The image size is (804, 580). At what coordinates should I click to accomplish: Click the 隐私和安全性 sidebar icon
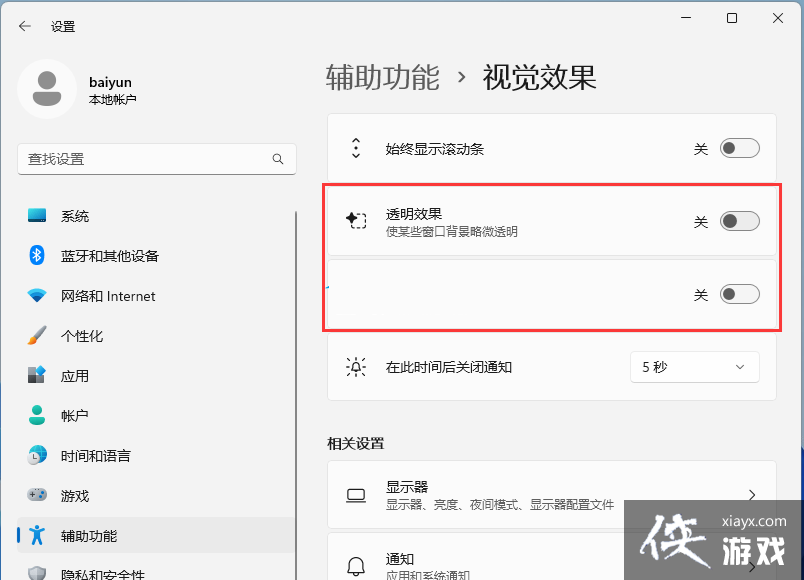39,572
